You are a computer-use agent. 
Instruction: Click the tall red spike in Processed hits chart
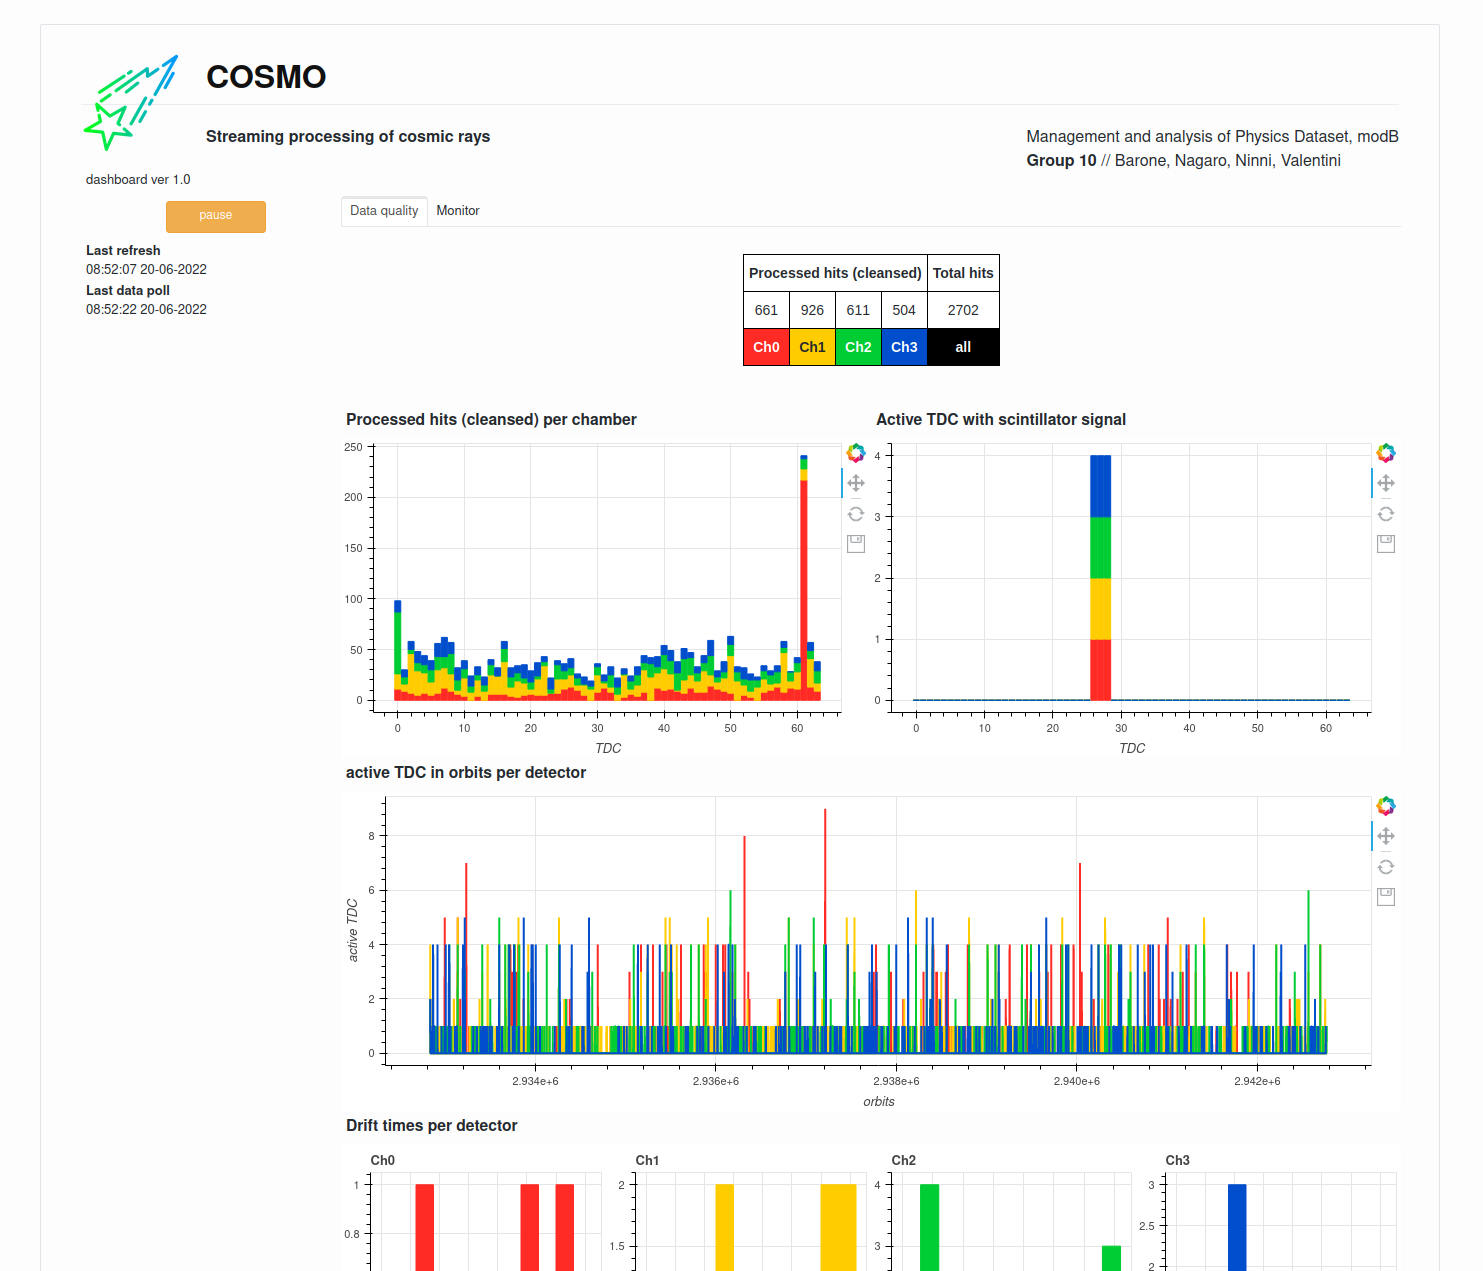point(803,590)
